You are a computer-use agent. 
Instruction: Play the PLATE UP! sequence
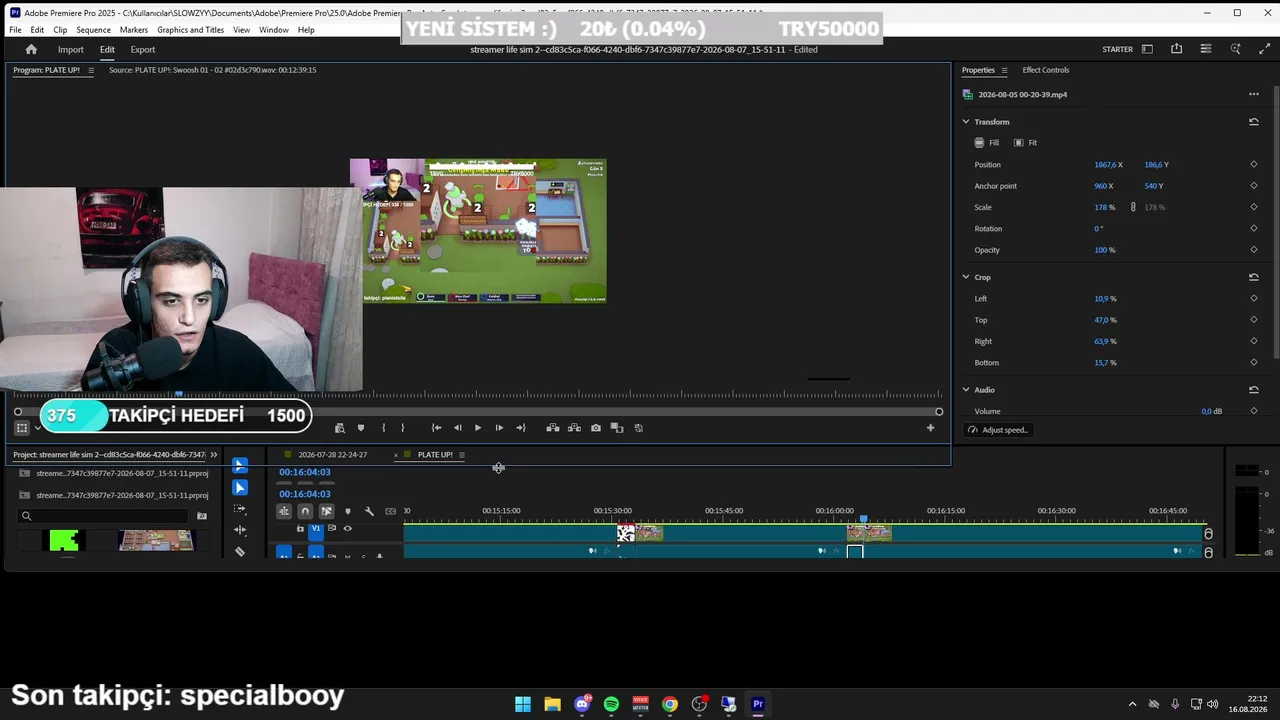coord(478,428)
